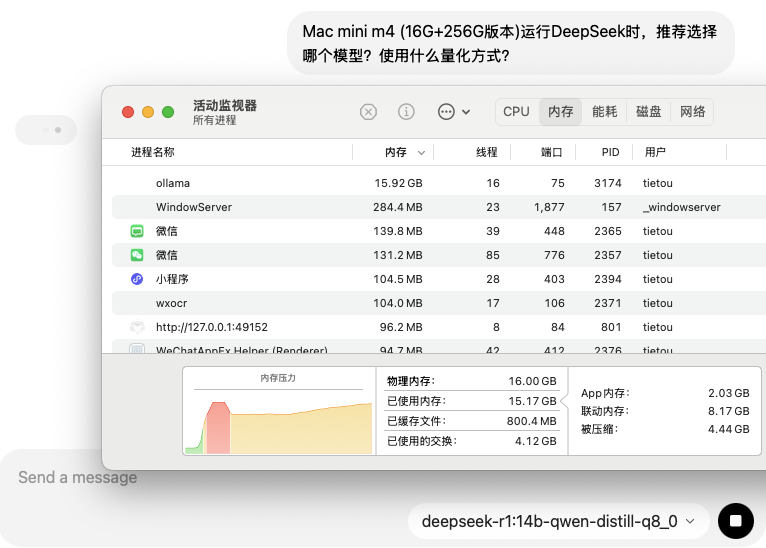This screenshot has width=766, height=548.
Task: Click the 15.92 GB memory value
Action: (398, 183)
